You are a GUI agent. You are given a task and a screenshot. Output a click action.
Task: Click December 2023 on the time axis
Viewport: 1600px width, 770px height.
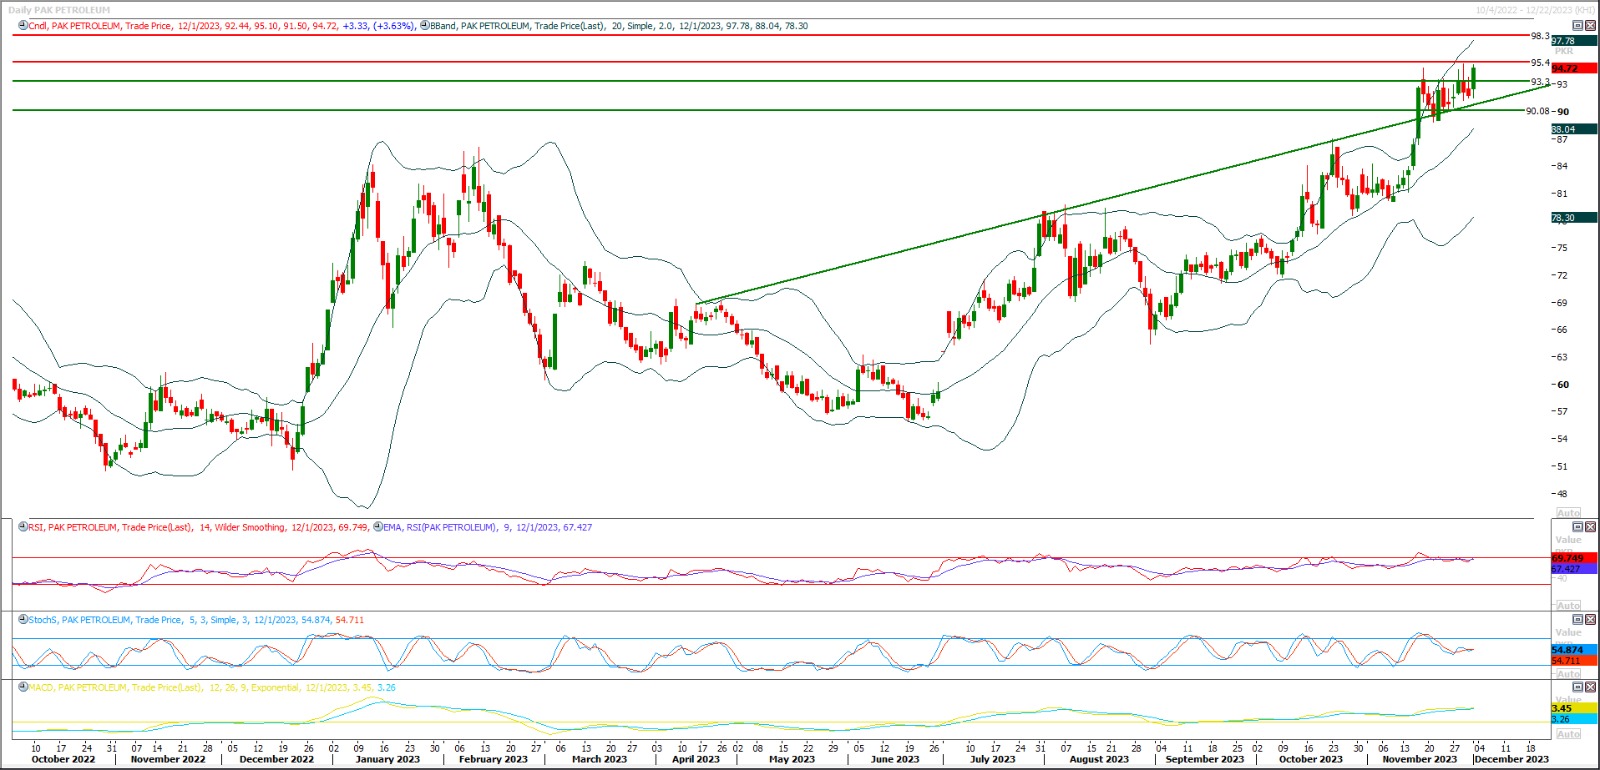[x=1511, y=759]
